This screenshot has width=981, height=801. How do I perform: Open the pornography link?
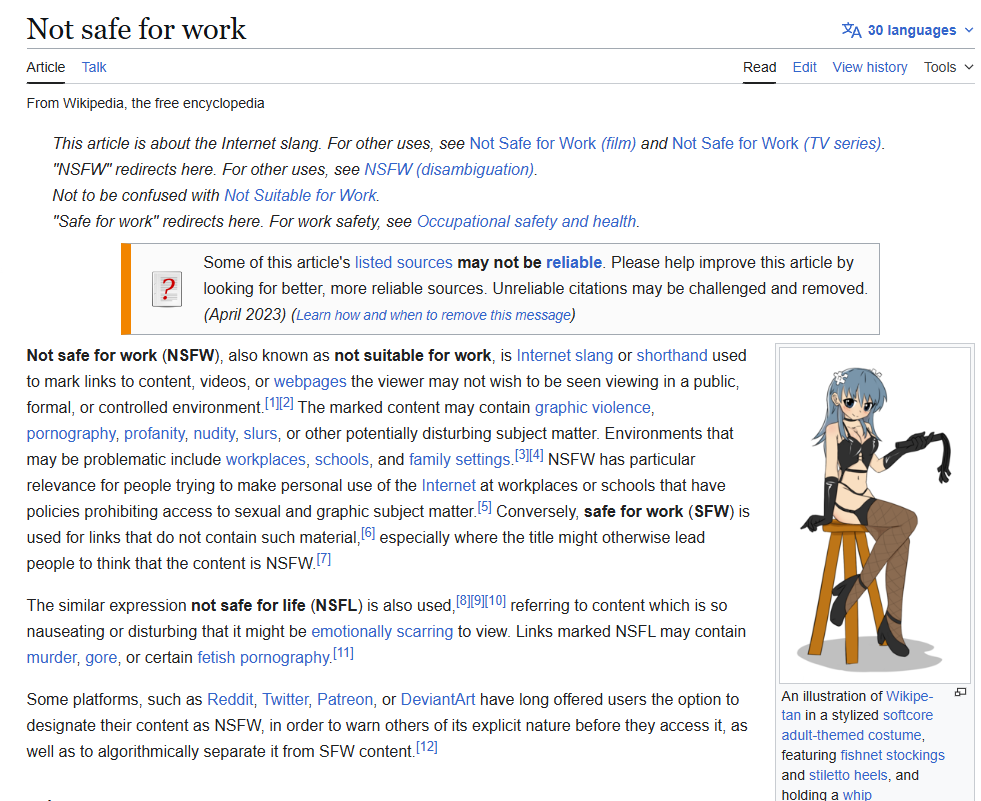[x=71, y=434]
